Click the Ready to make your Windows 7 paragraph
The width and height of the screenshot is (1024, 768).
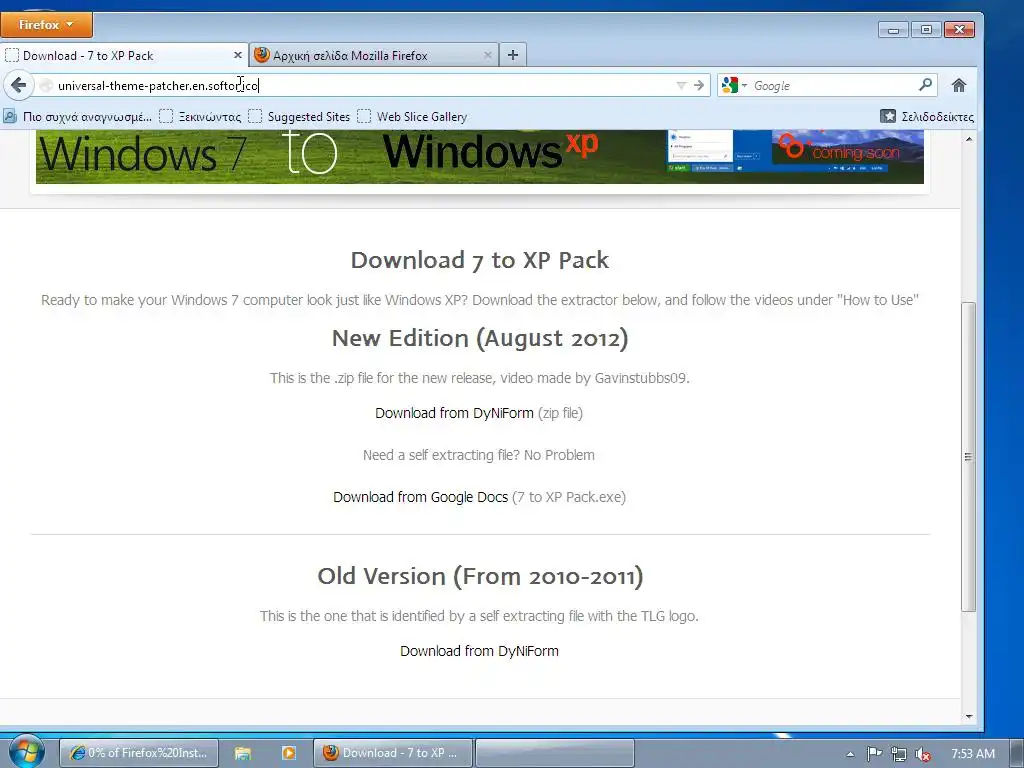(x=479, y=300)
